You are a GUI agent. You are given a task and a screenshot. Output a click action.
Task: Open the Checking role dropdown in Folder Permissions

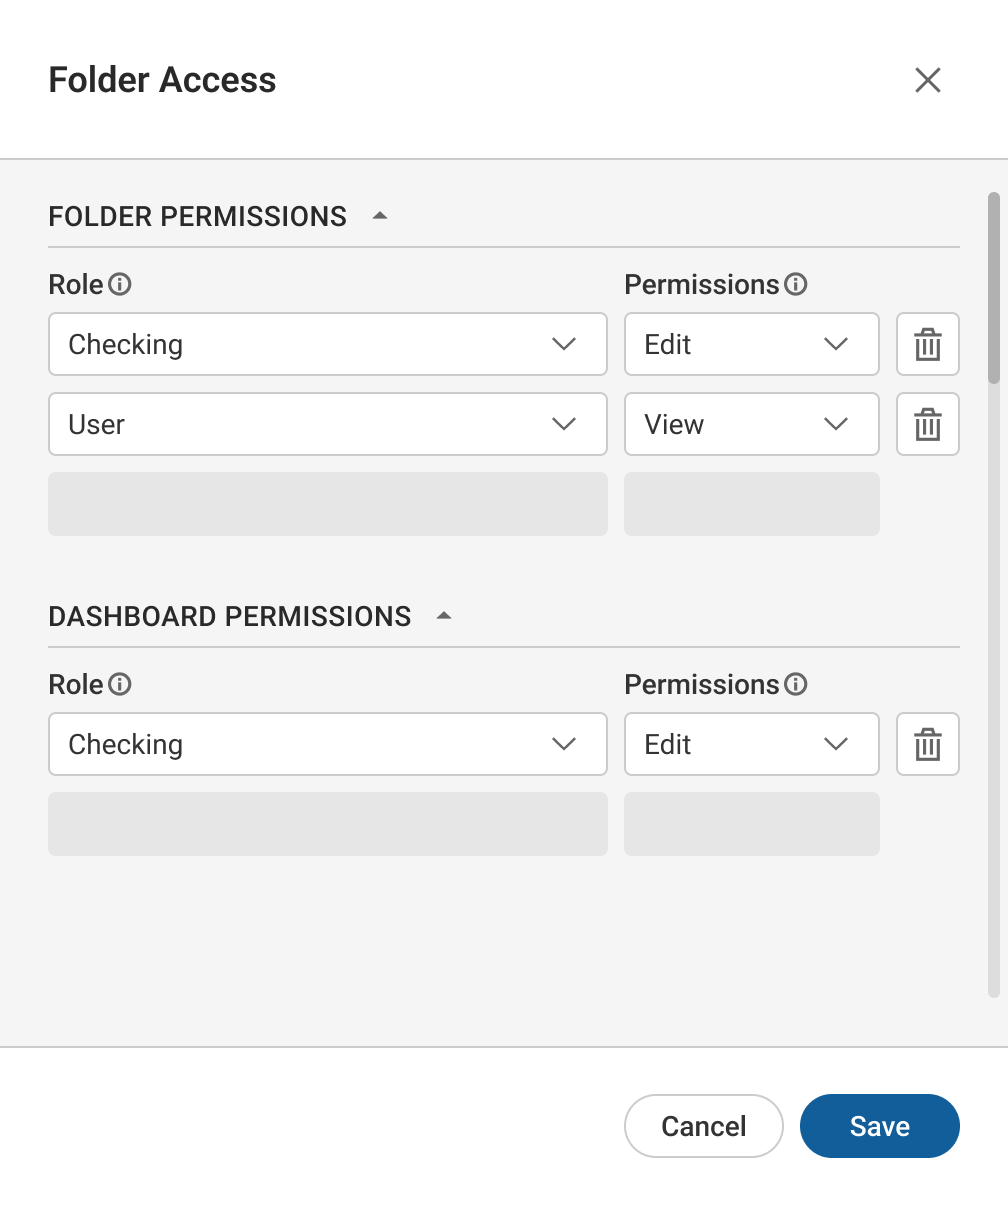pos(327,344)
